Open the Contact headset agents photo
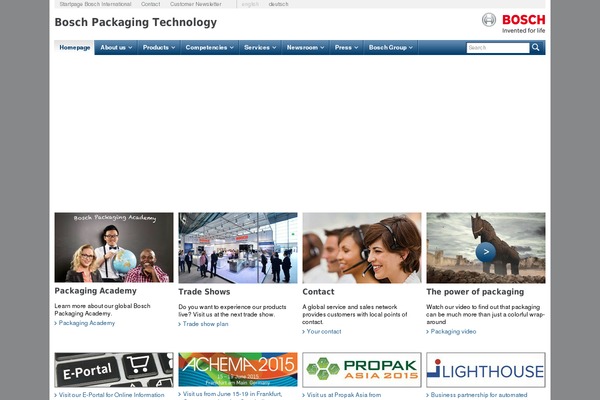Viewport: 600px width, 400px height. (x=362, y=248)
